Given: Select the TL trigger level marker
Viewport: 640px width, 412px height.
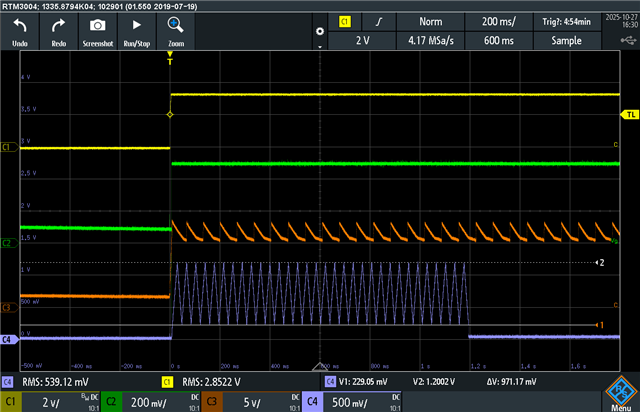Looking at the screenshot, I should 629,115.
